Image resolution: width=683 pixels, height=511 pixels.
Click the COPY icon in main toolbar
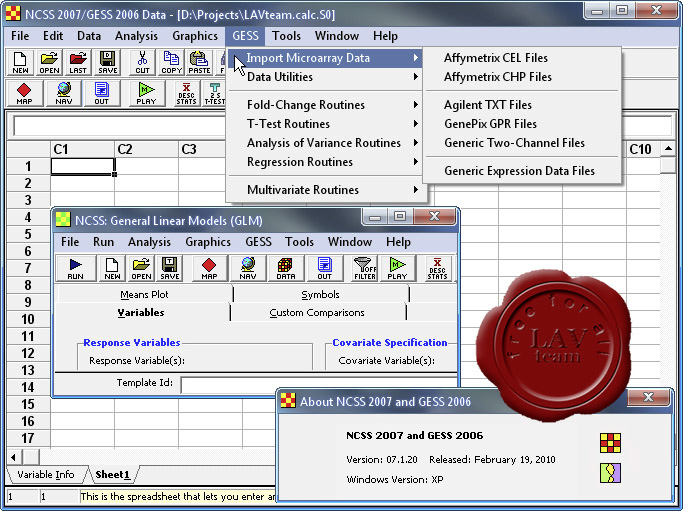click(x=171, y=63)
